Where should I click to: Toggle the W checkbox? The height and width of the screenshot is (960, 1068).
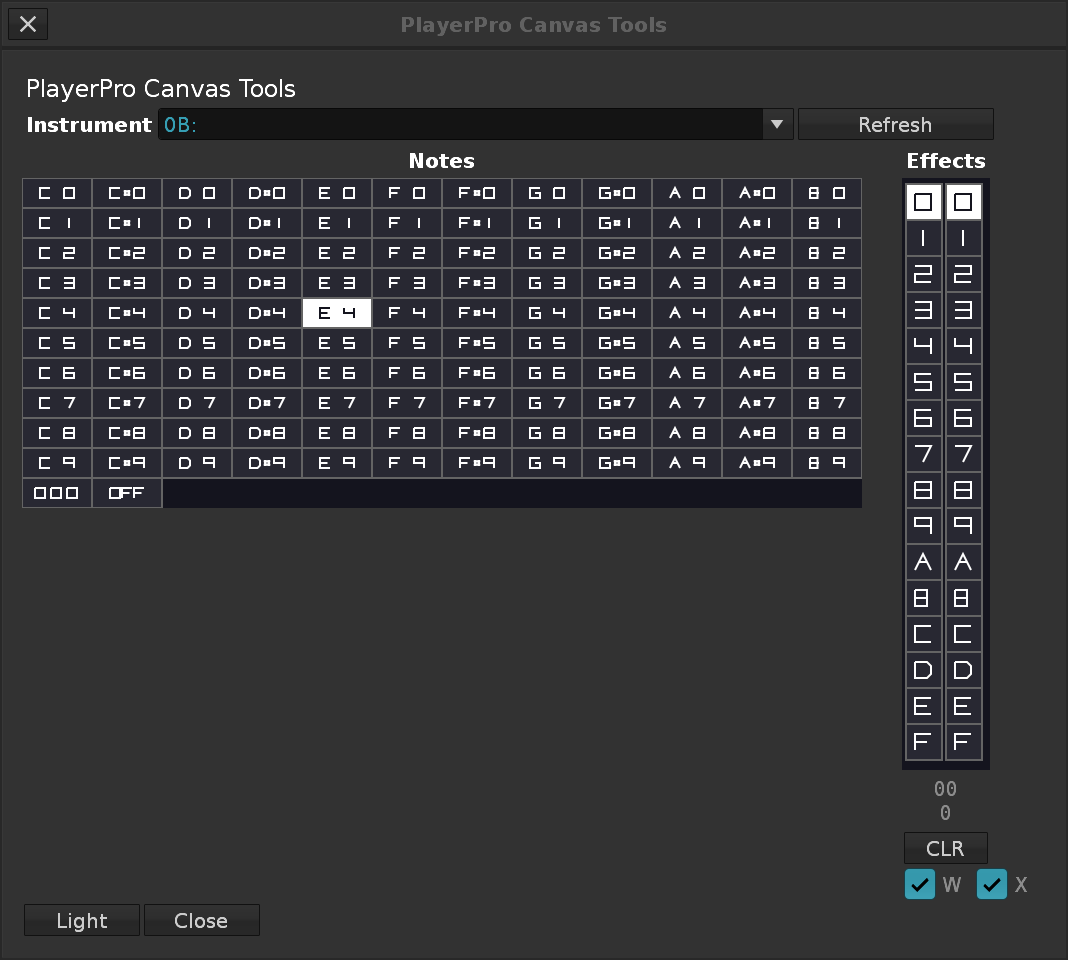(x=920, y=884)
